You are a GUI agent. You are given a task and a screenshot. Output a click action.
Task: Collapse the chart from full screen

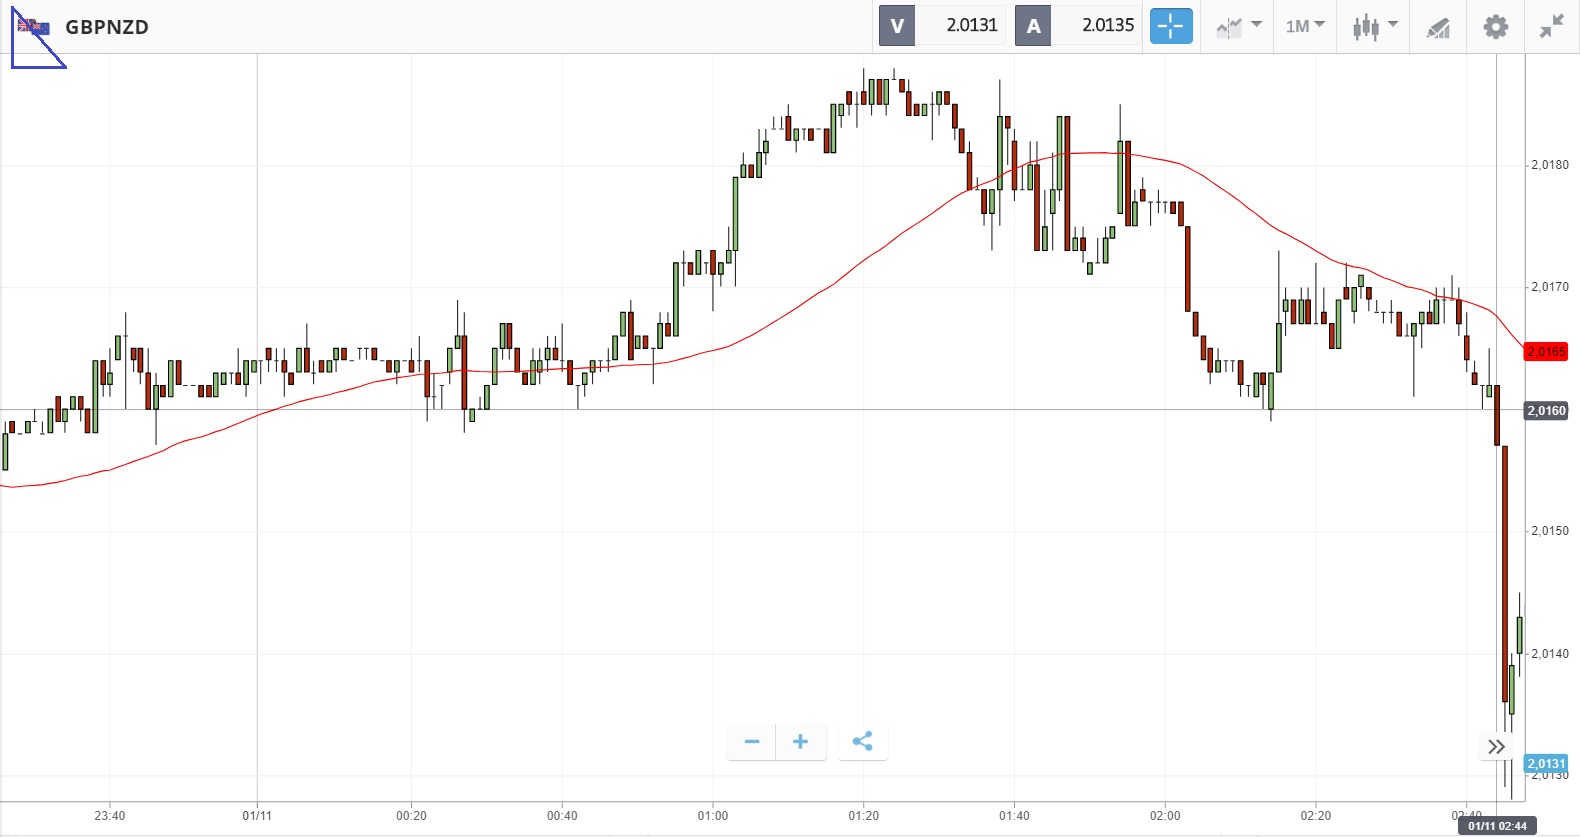coord(1551,27)
